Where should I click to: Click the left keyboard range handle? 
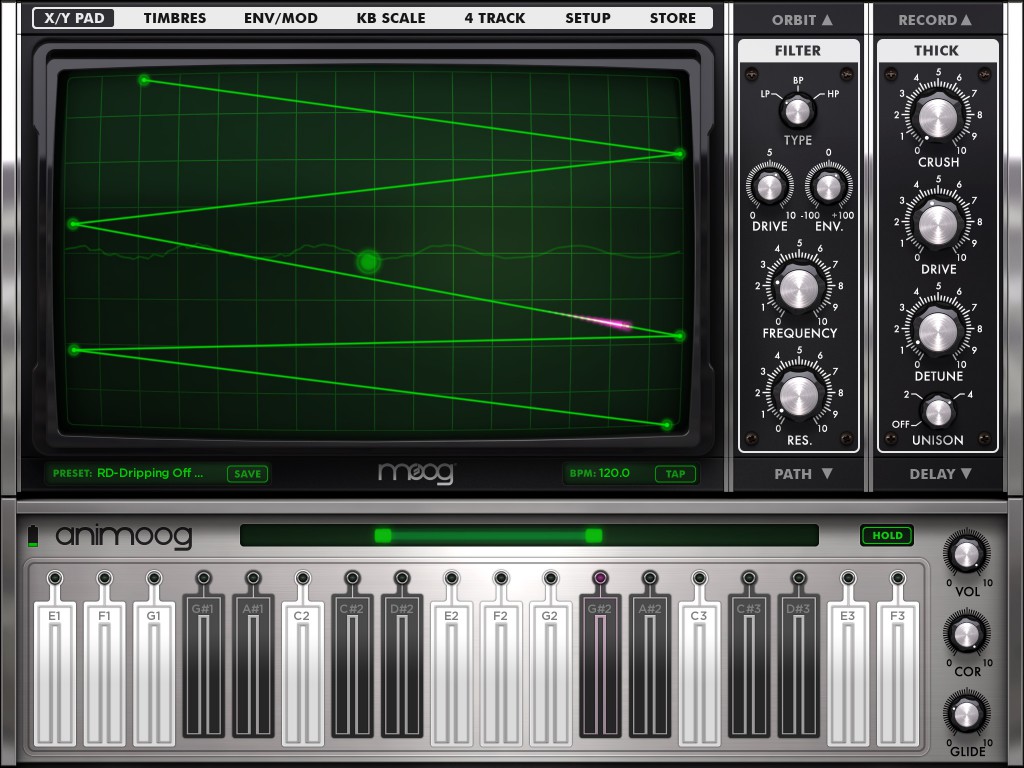point(383,536)
